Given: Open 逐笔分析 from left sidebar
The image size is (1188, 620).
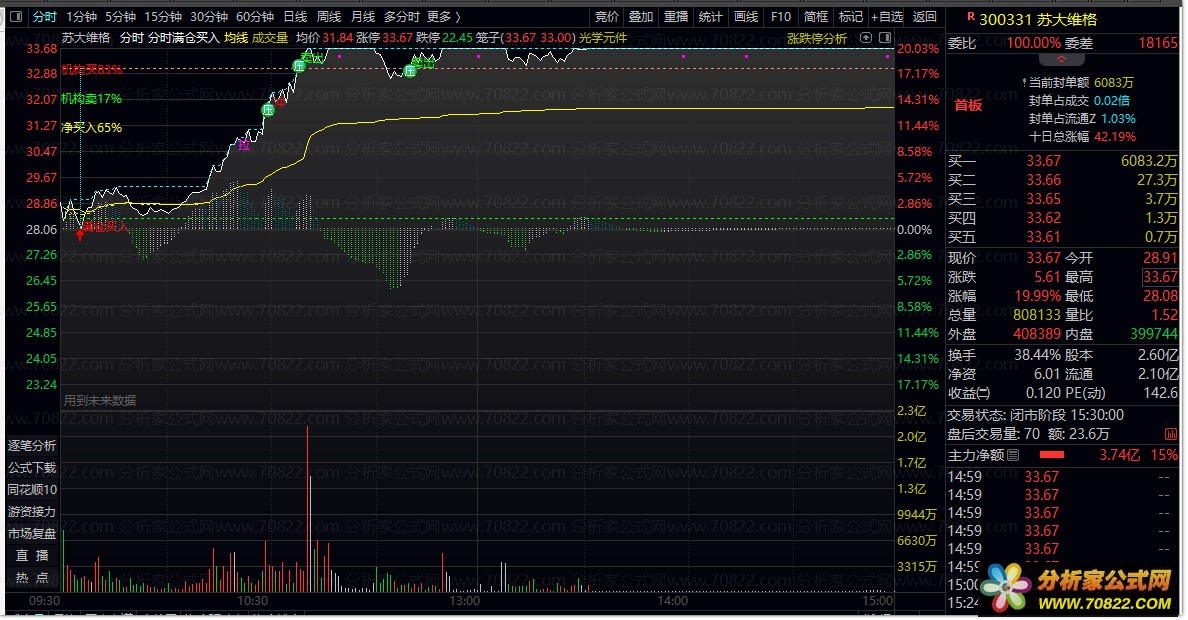Looking at the screenshot, I should point(32,446).
